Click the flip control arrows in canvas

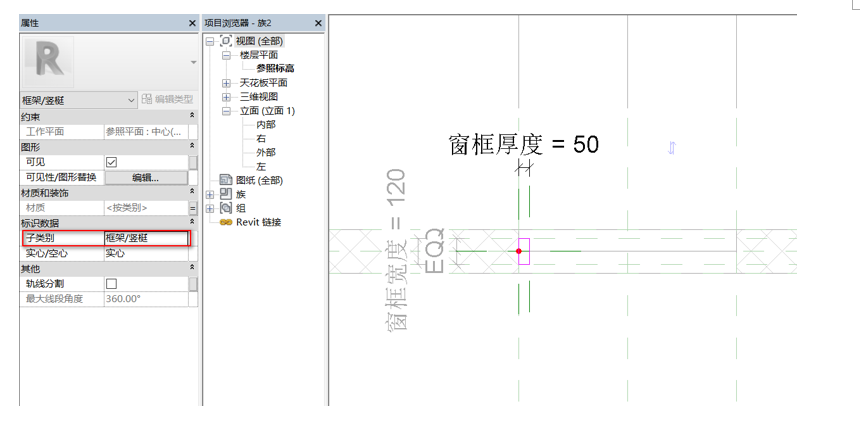(672, 147)
